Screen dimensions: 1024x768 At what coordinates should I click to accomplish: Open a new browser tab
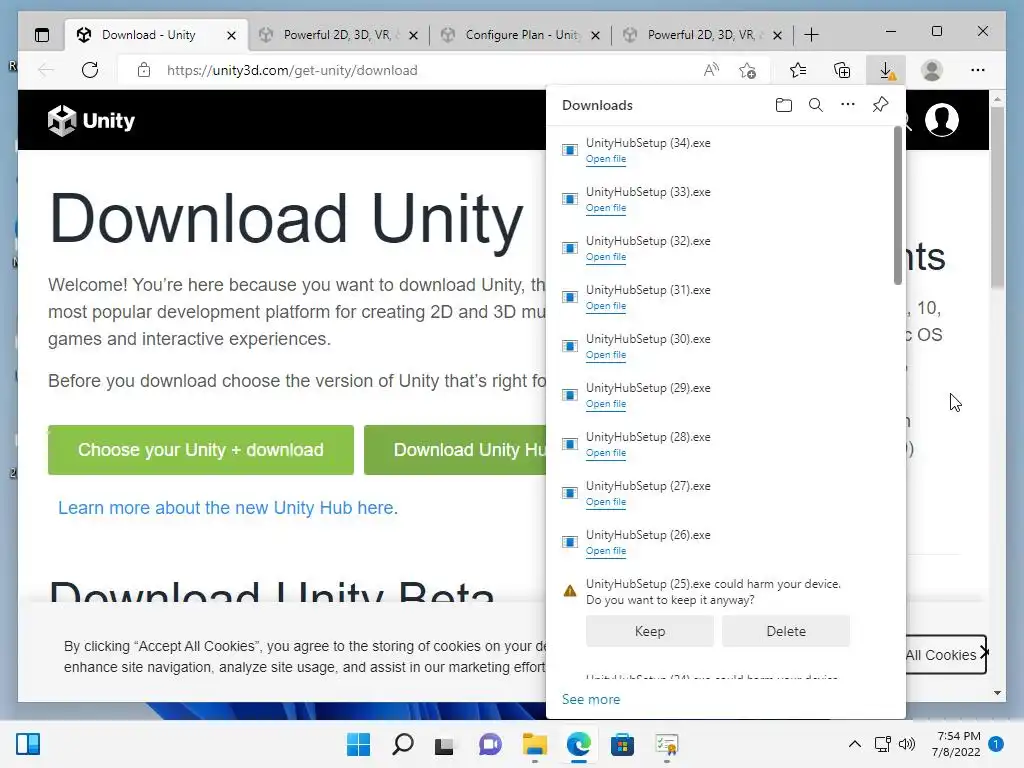click(x=811, y=35)
